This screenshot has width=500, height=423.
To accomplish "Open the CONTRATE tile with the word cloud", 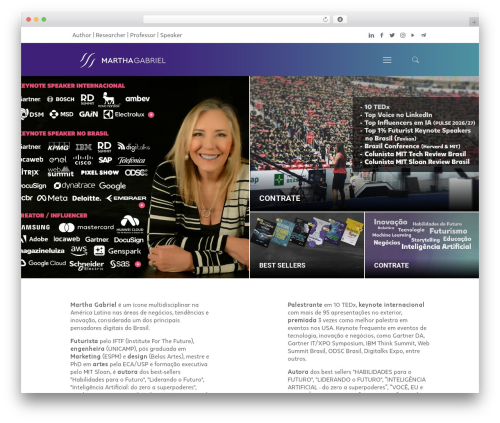I will pos(422,245).
